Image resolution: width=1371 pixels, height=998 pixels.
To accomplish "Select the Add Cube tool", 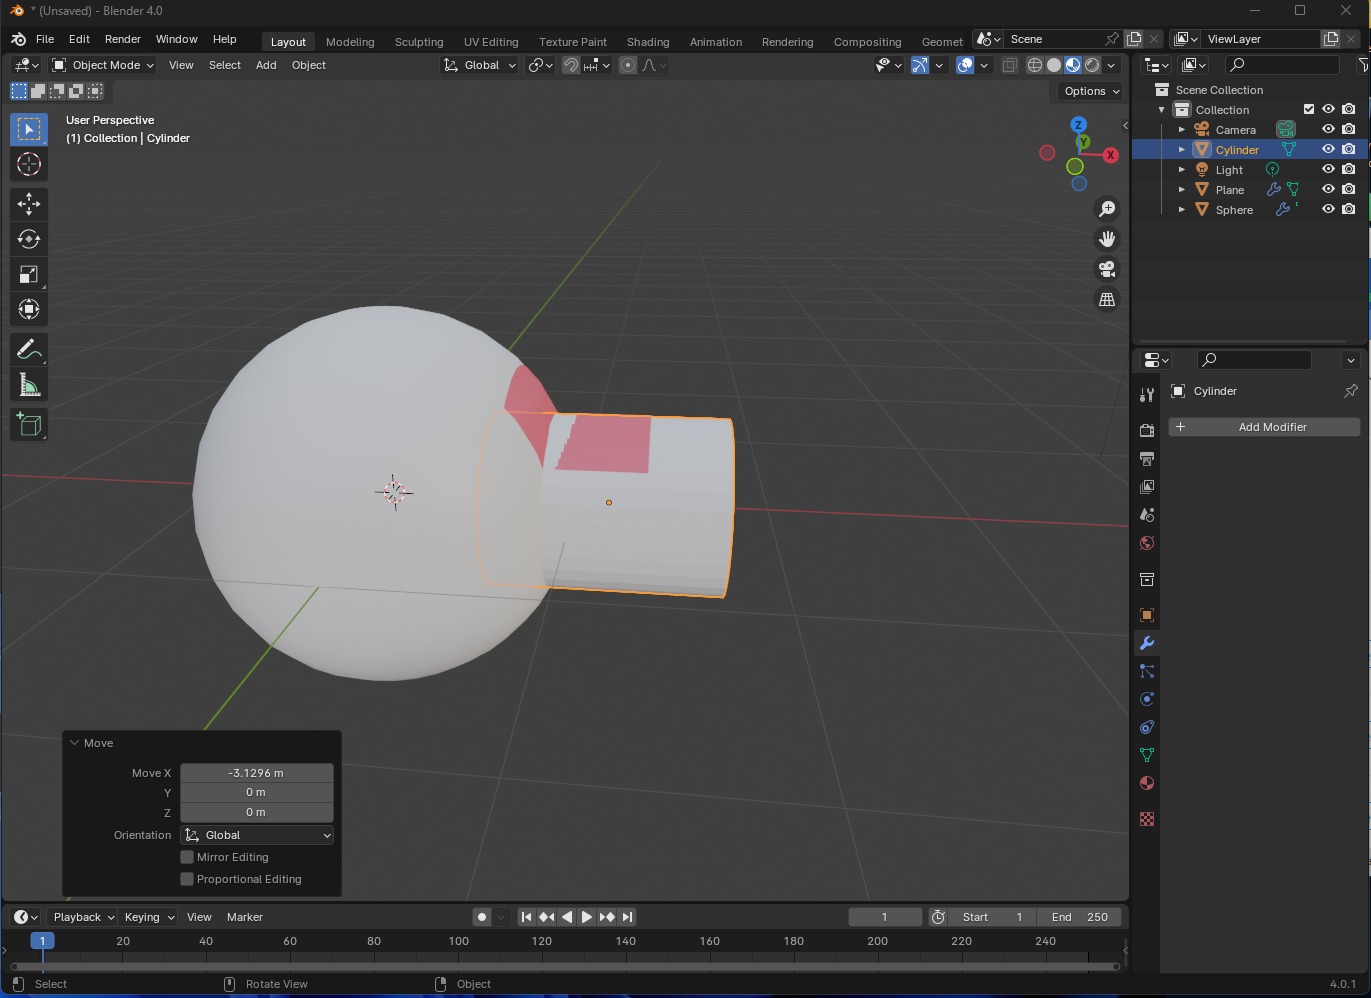I will click(x=29, y=424).
